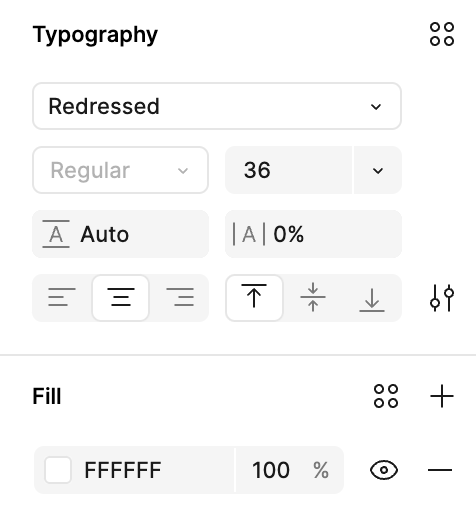Open the white fill color swatch
Screen dimensions: 476x514
coord(58,470)
